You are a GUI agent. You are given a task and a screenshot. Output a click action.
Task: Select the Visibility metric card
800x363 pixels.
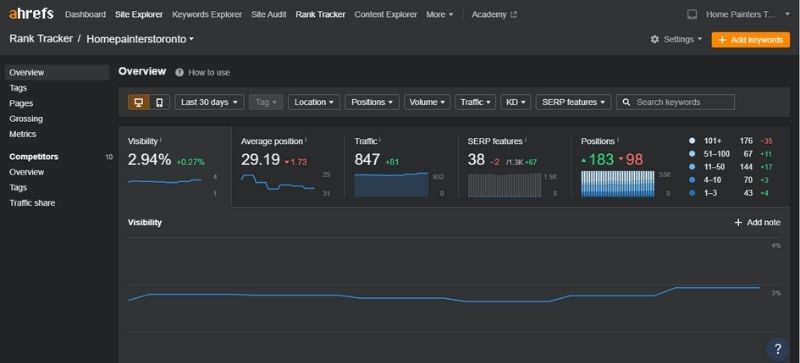pyautogui.click(x=175, y=166)
